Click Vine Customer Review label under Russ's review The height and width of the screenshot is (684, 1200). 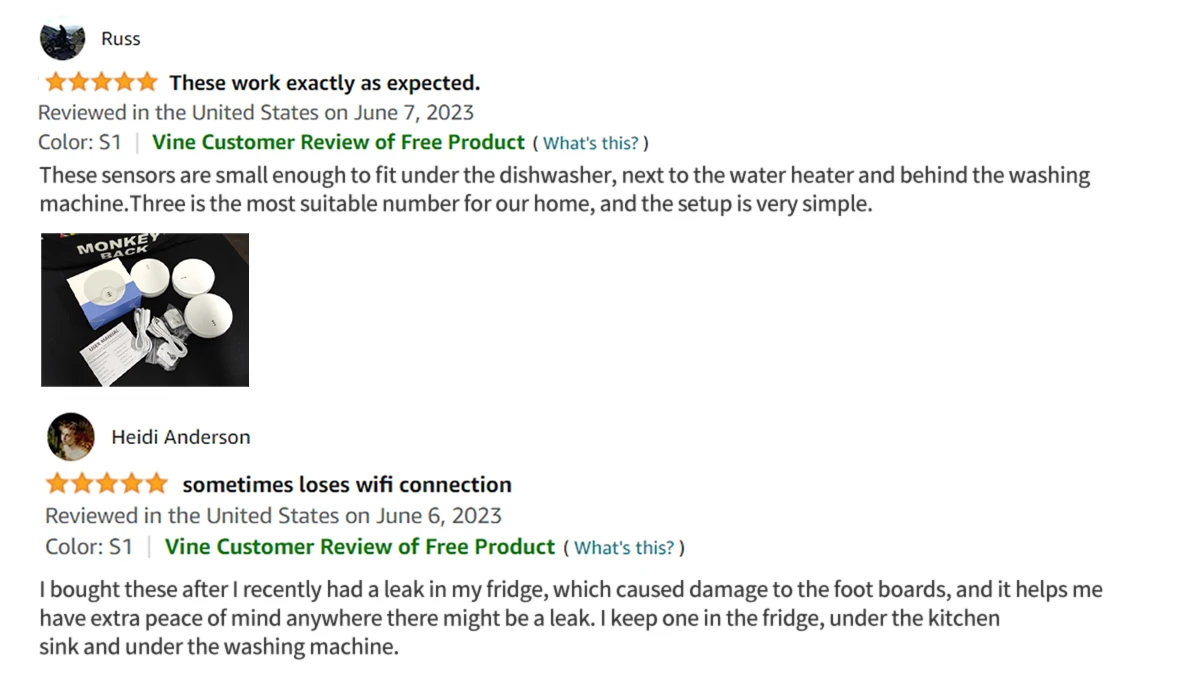(338, 142)
